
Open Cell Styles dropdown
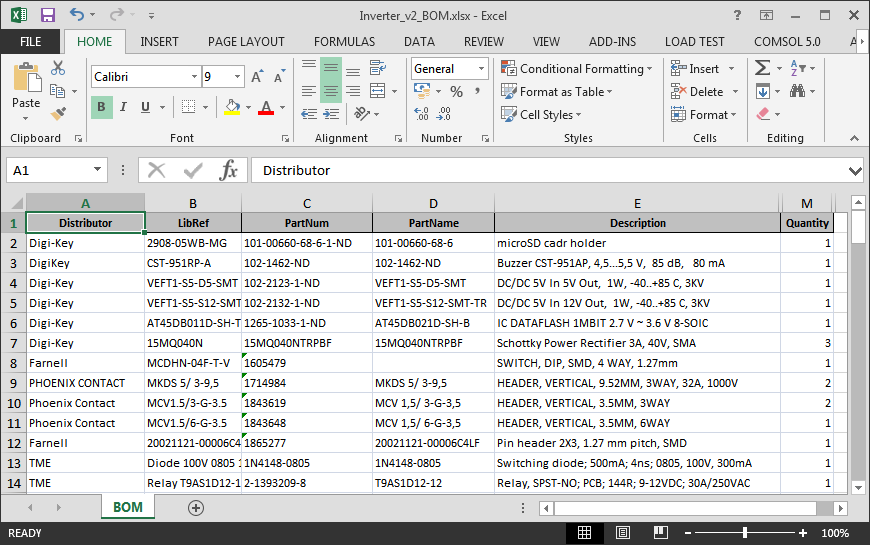click(542, 114)
